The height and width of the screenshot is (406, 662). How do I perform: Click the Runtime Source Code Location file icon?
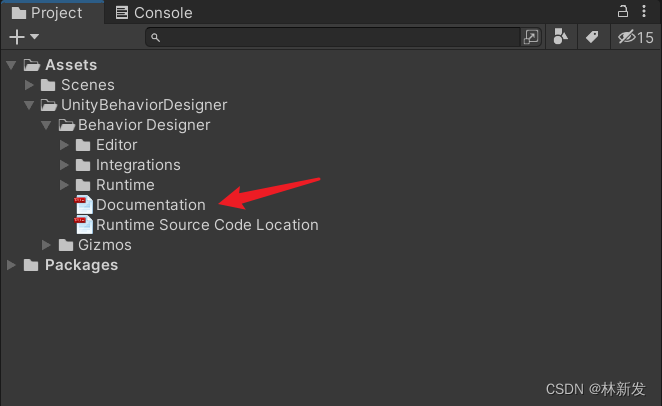84,225
